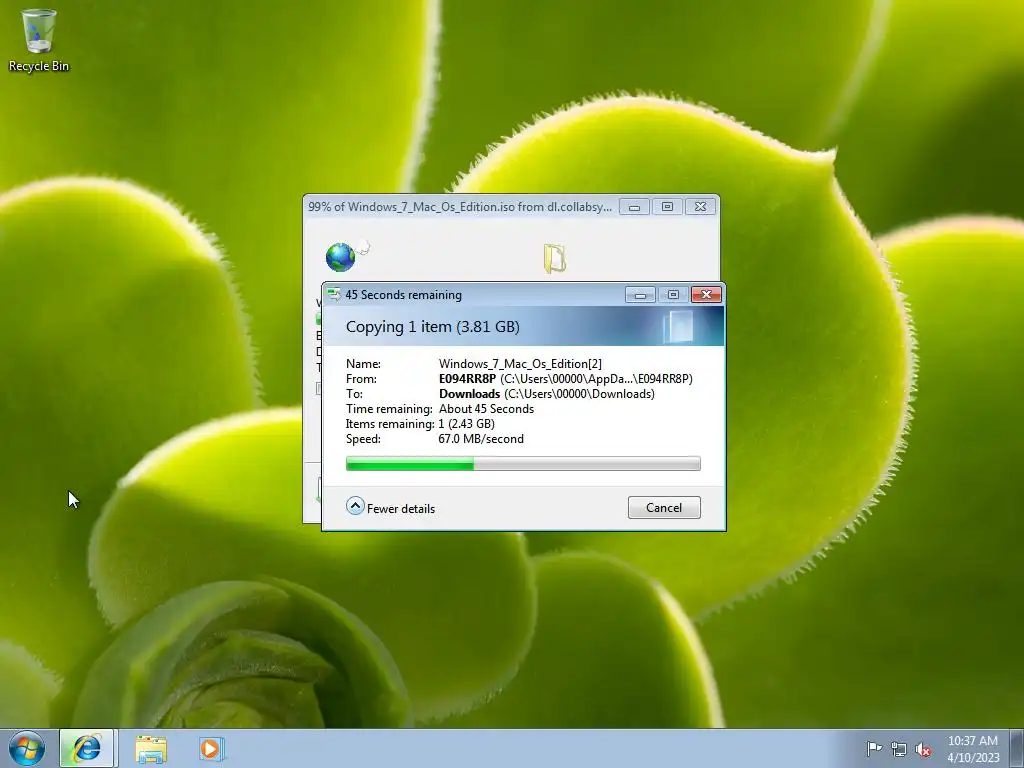Click the Show desktop strip beside the clock
1024x768 pixels.
pos(1016,748)
